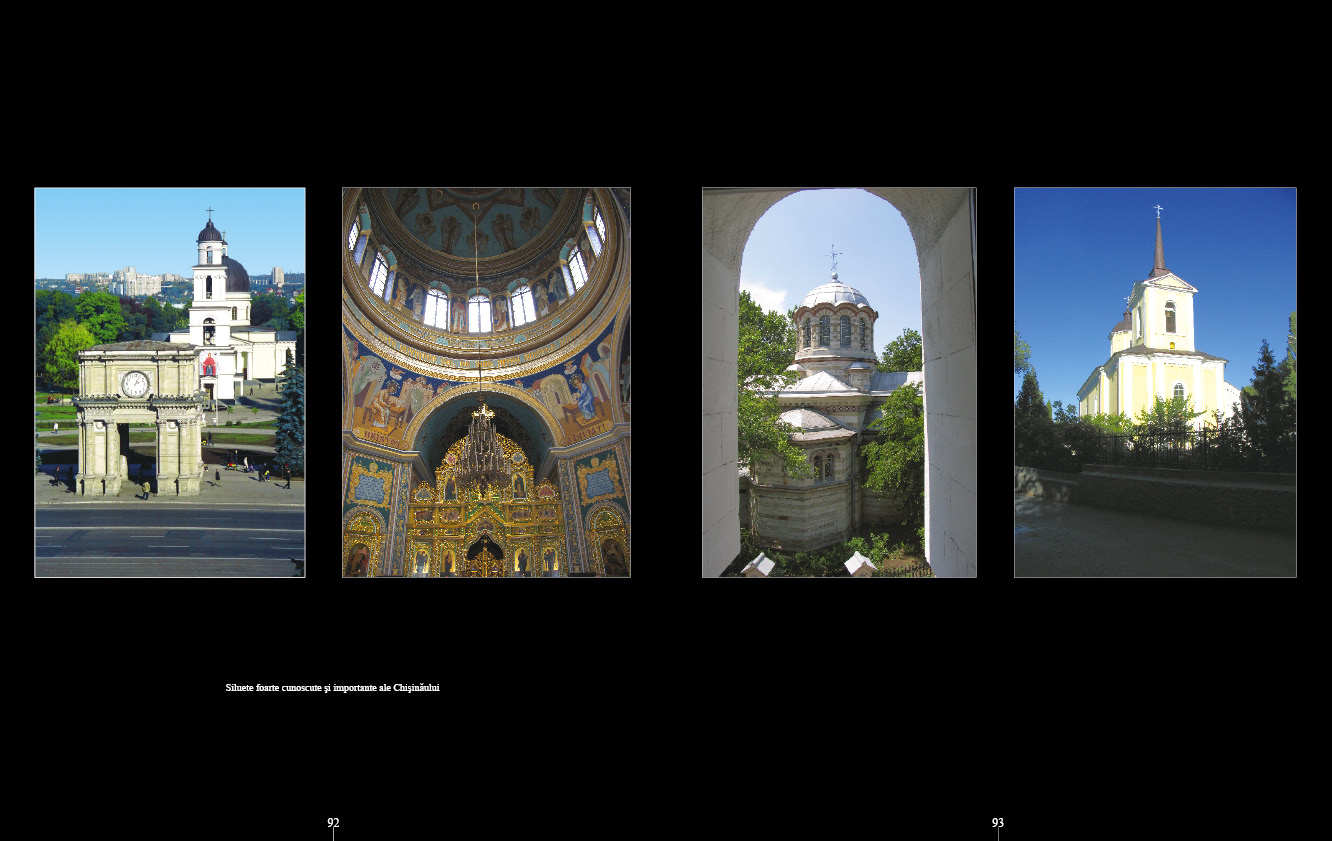This screenshot has width=1332, height=841.
Task: Click the caption 'Siluete foarte cunoscute'
Action: (332, 688)
